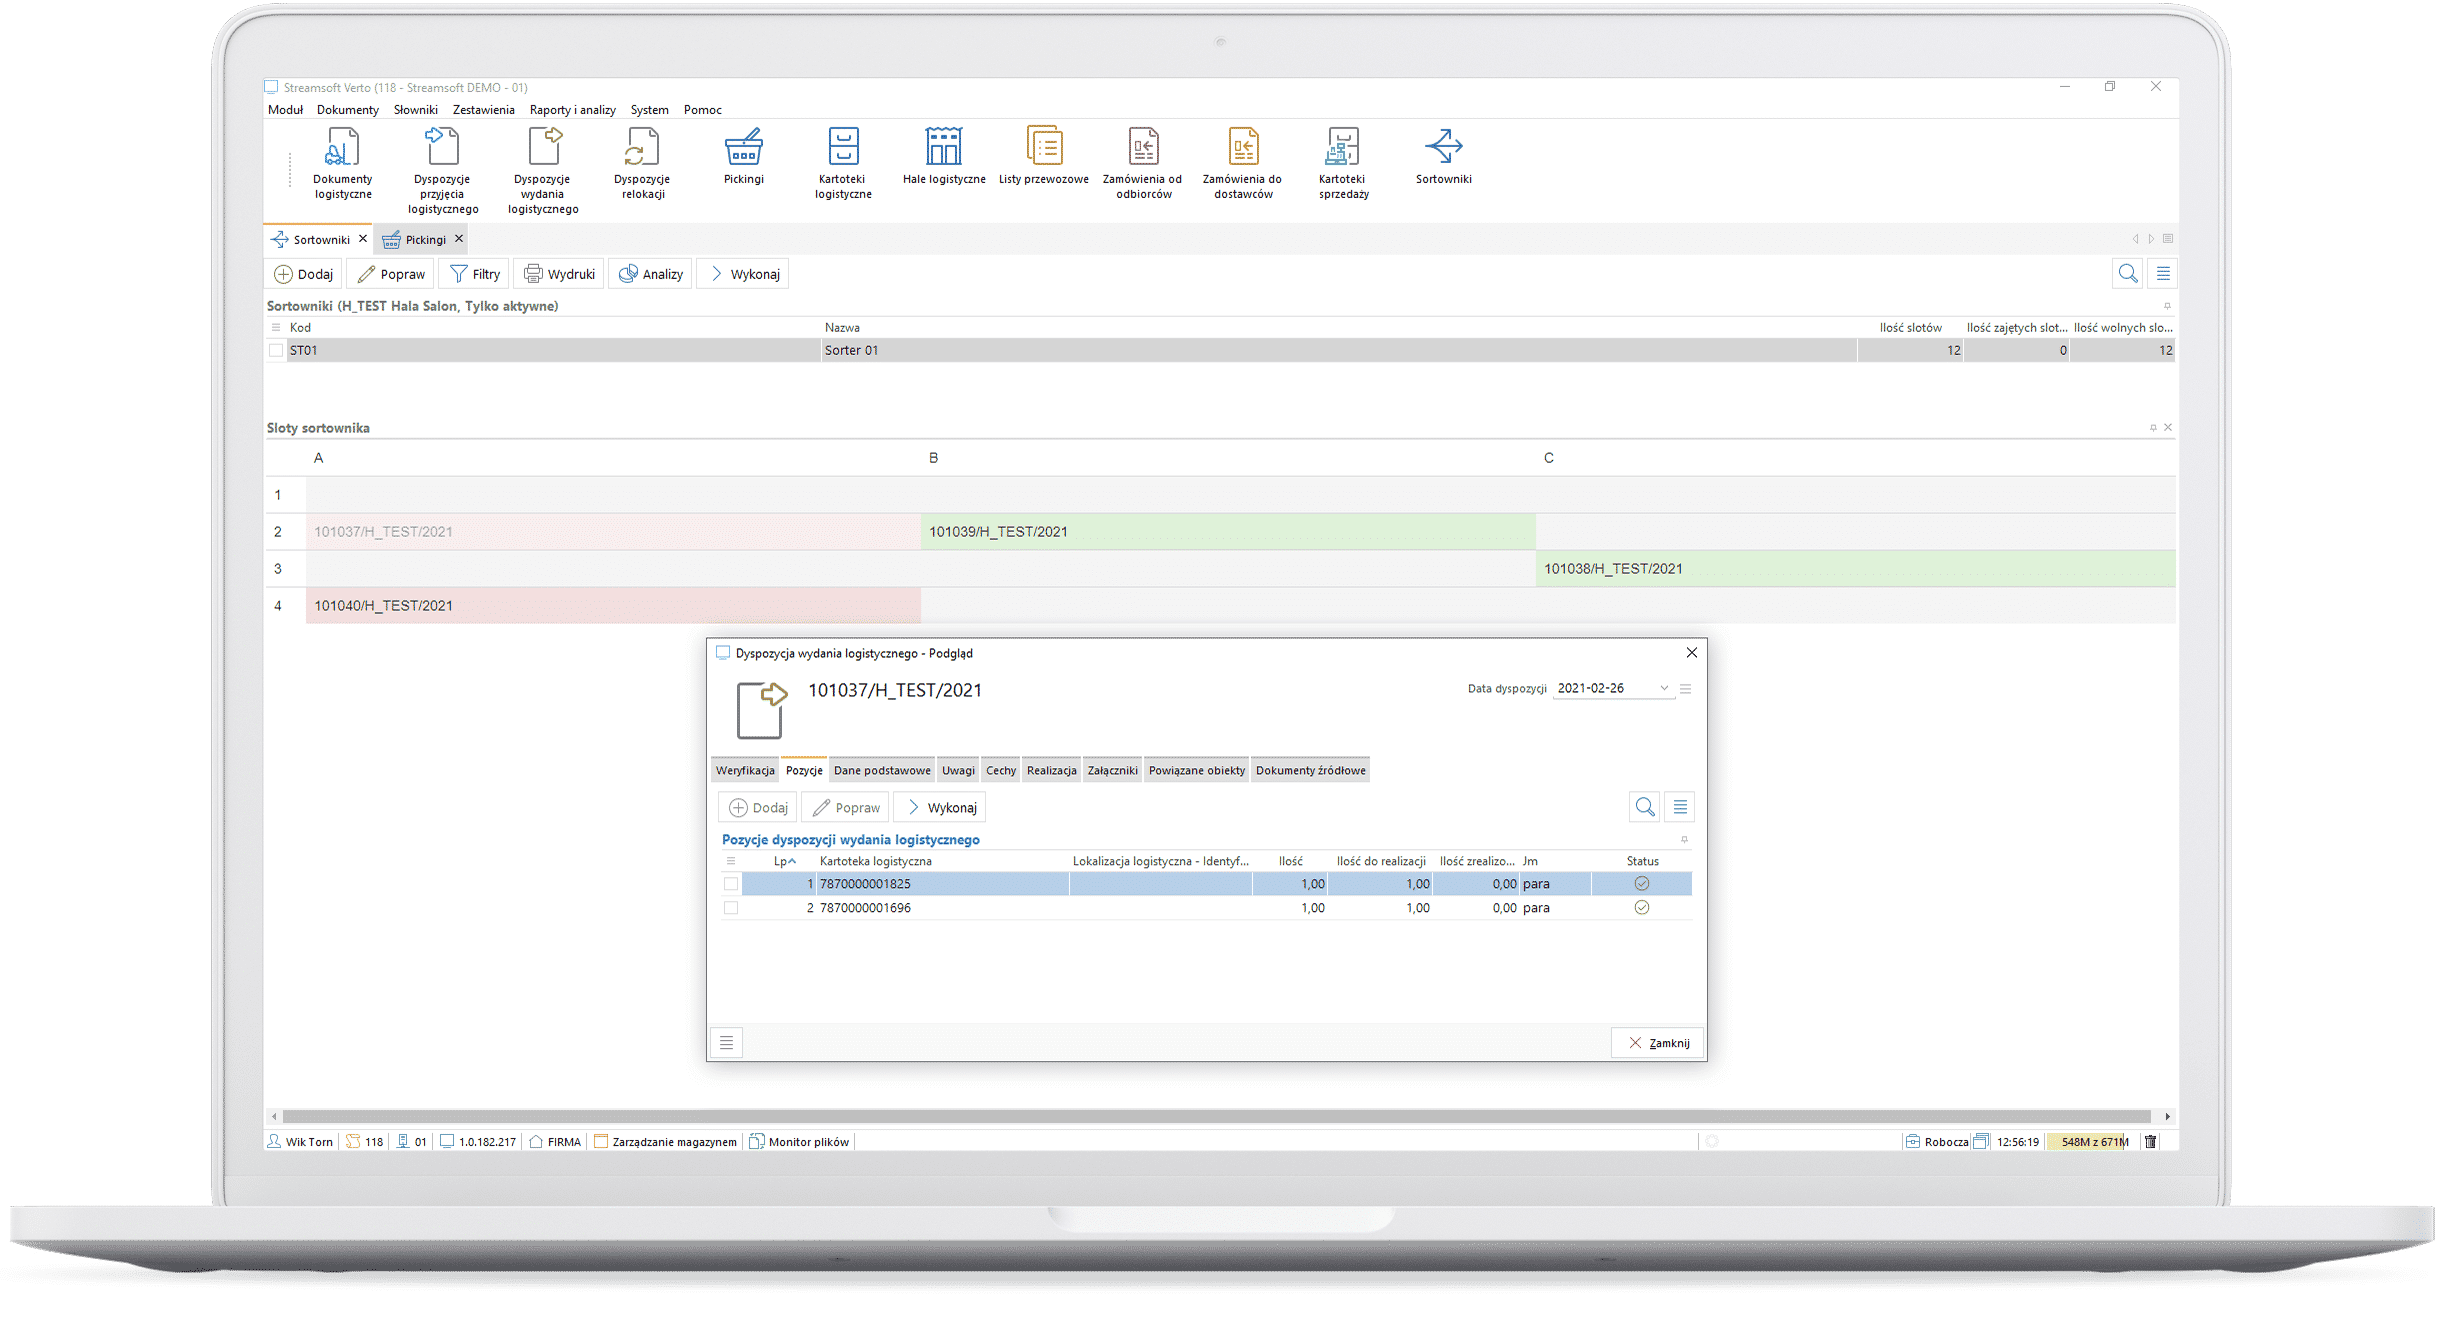Switch to the Realizacja tab
Image resolution: width=2450 pixels, height=1333 pixels.
coord(1051,770)
